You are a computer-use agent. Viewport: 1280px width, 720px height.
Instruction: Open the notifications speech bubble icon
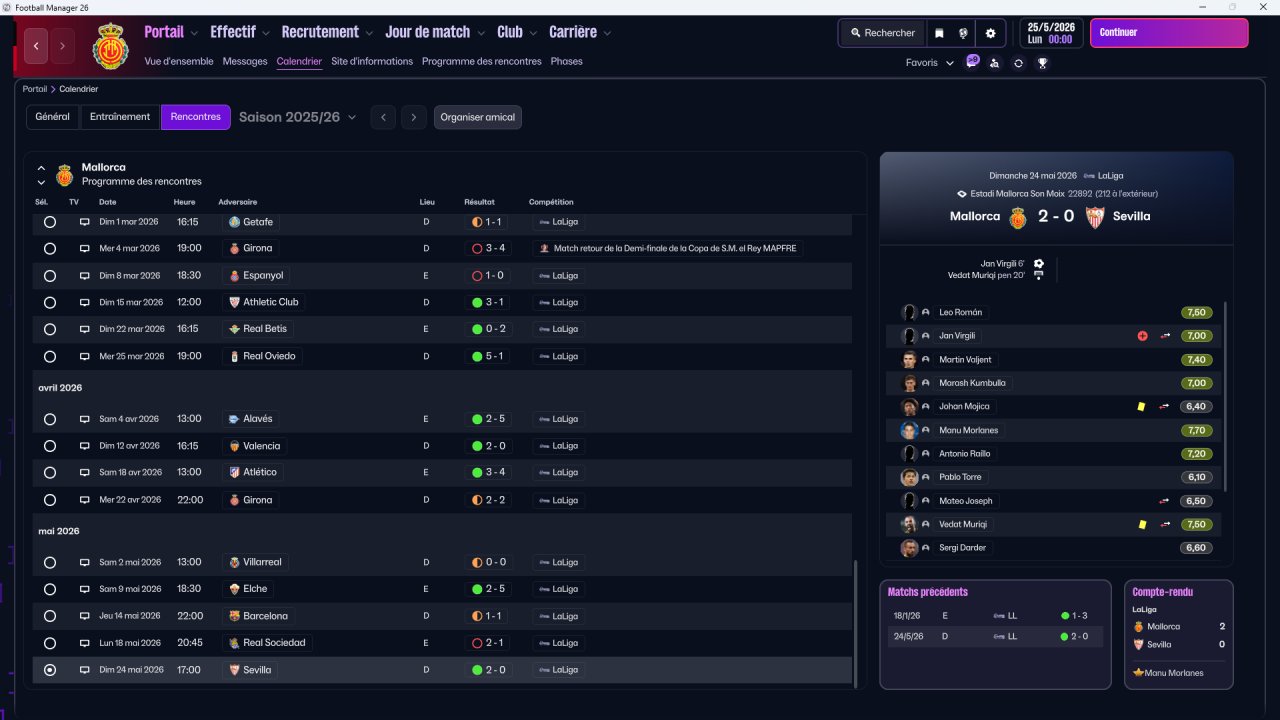coord(972,62)
